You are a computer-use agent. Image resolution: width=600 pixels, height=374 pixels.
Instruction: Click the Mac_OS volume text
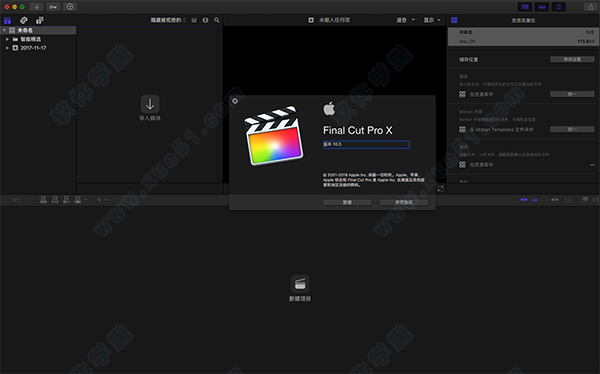467,41
